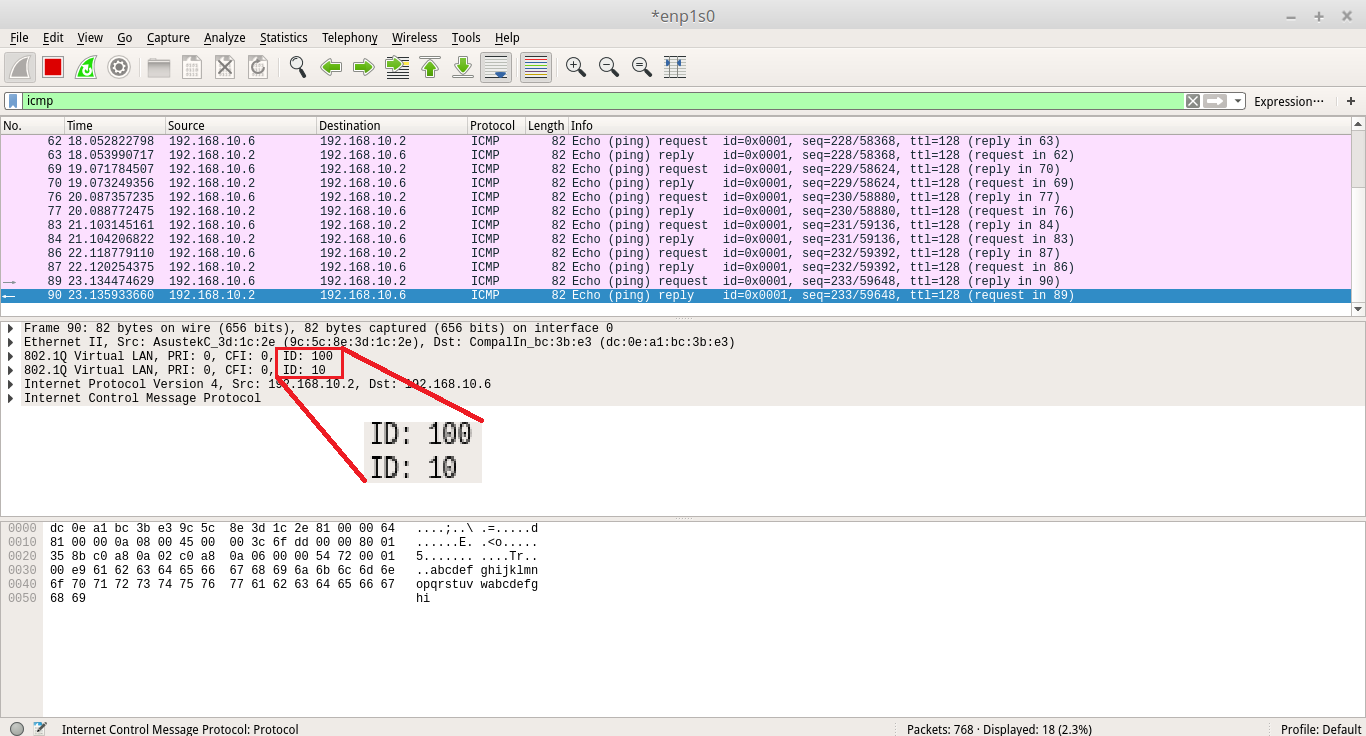The image size is (1366, 736).
Task: Click the Find packet magnifier icon
Action: coord(297,67)
